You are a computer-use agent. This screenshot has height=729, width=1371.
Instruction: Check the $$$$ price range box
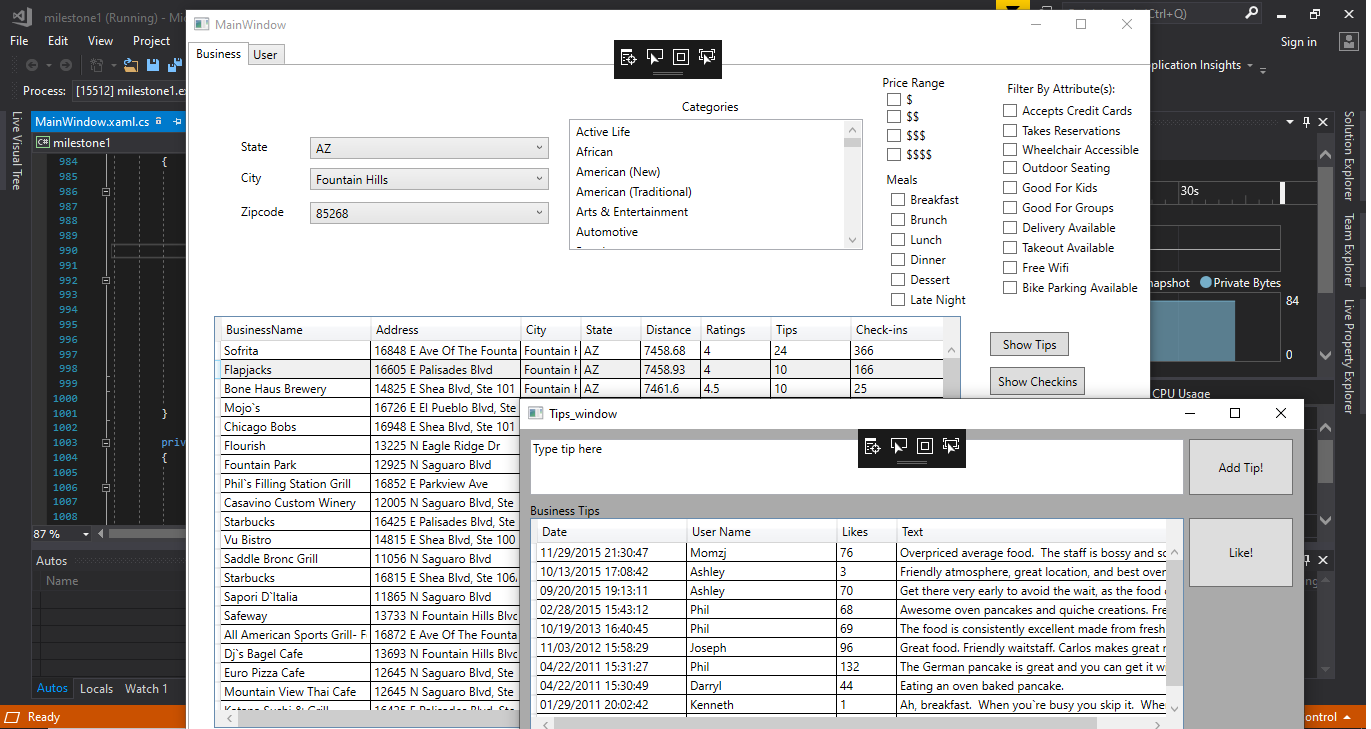point(893,155)
